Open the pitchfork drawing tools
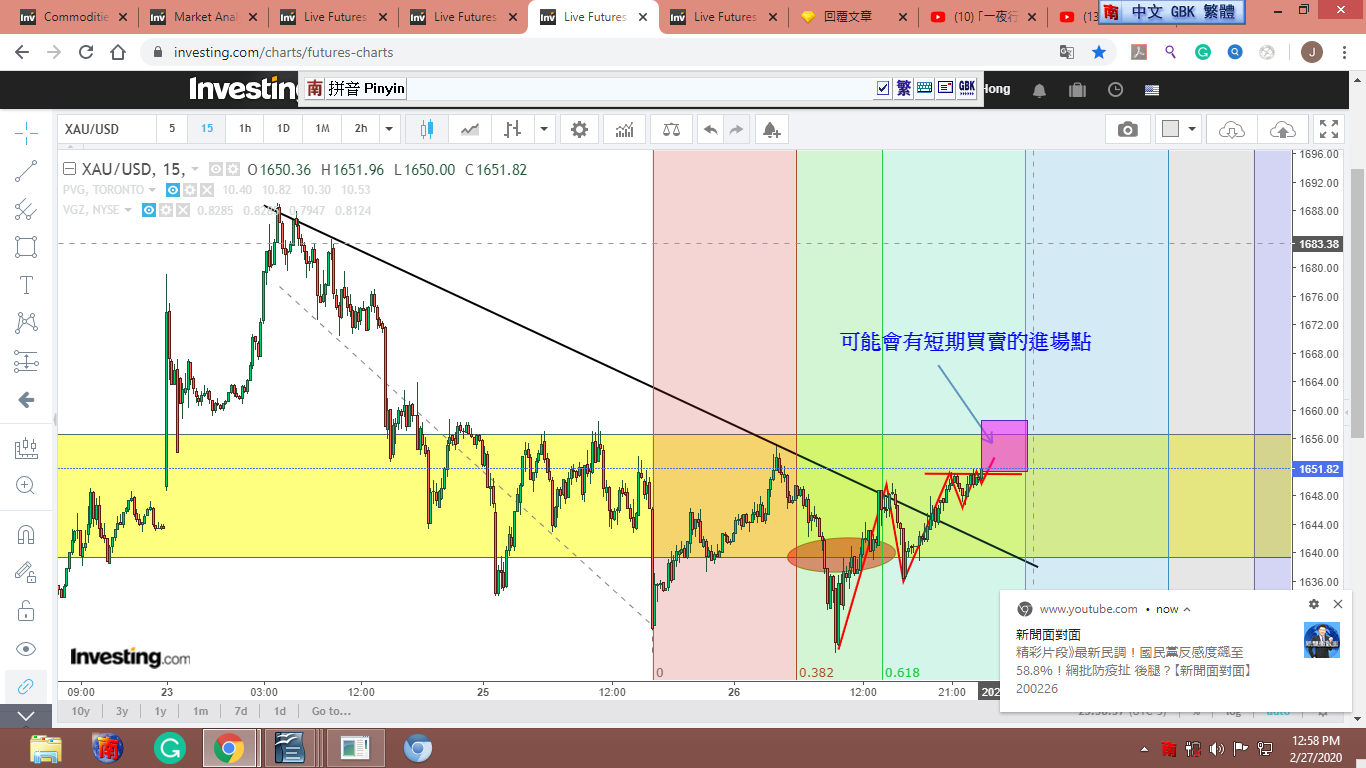The image size is (1366, 768). (26, 209)
